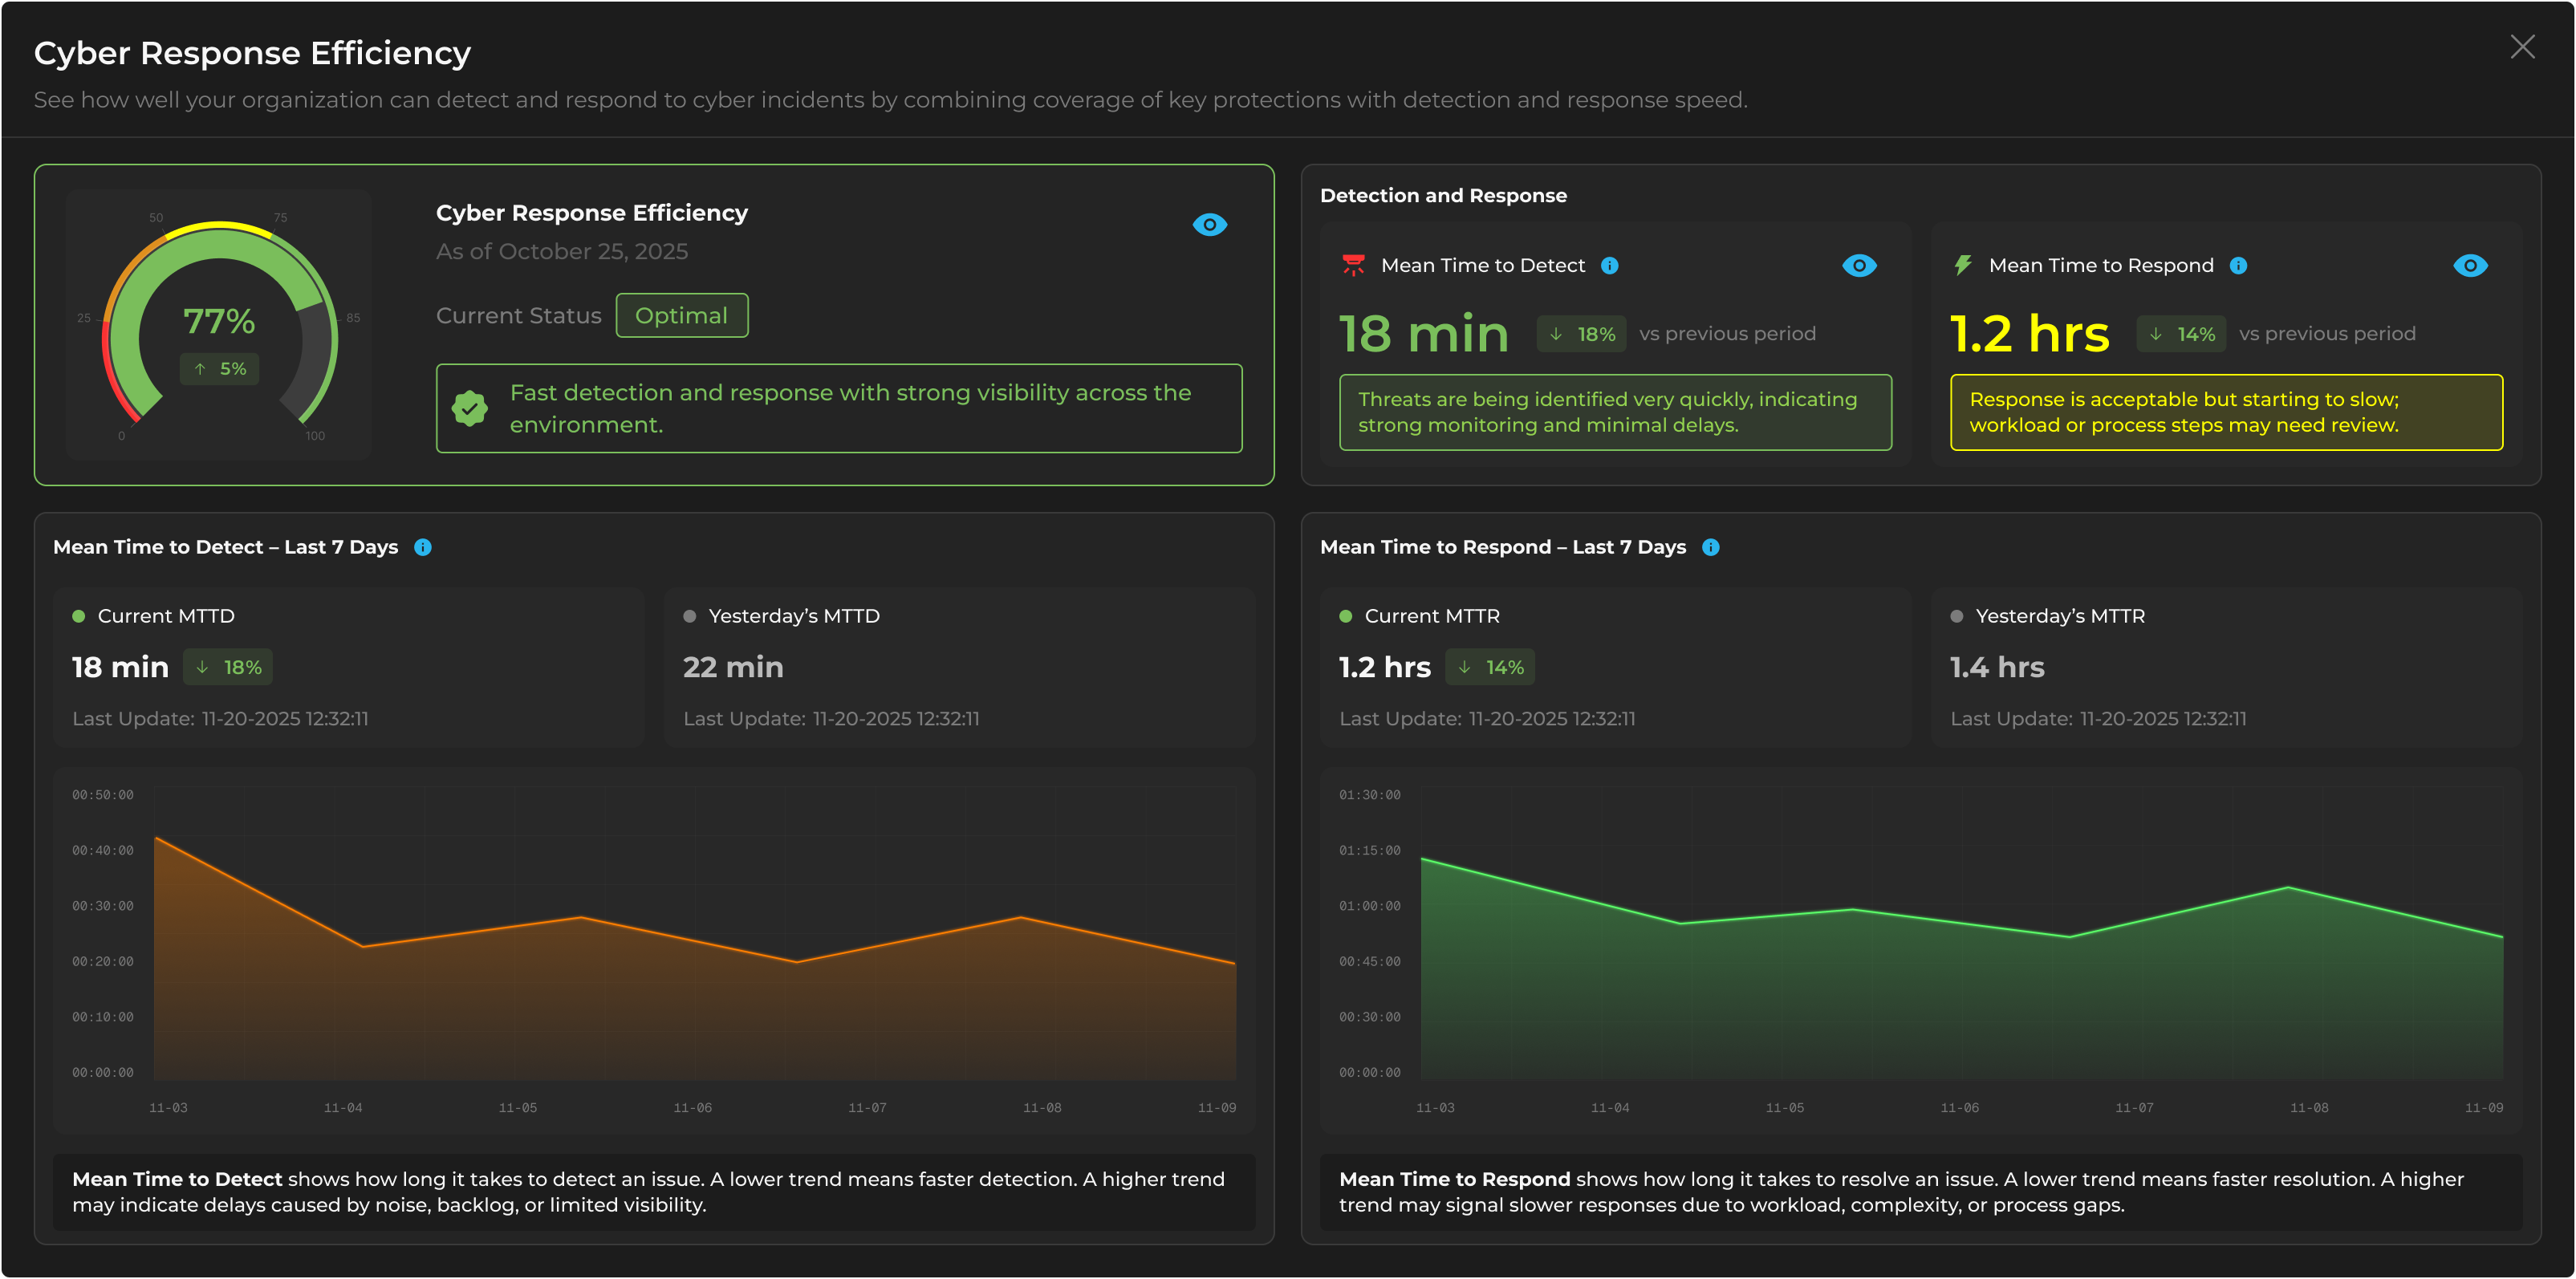This screenshot has height=1279, width=2576.
Task: Click the large 1.2 hrs respond value
Action: (x=2030, y=334)
